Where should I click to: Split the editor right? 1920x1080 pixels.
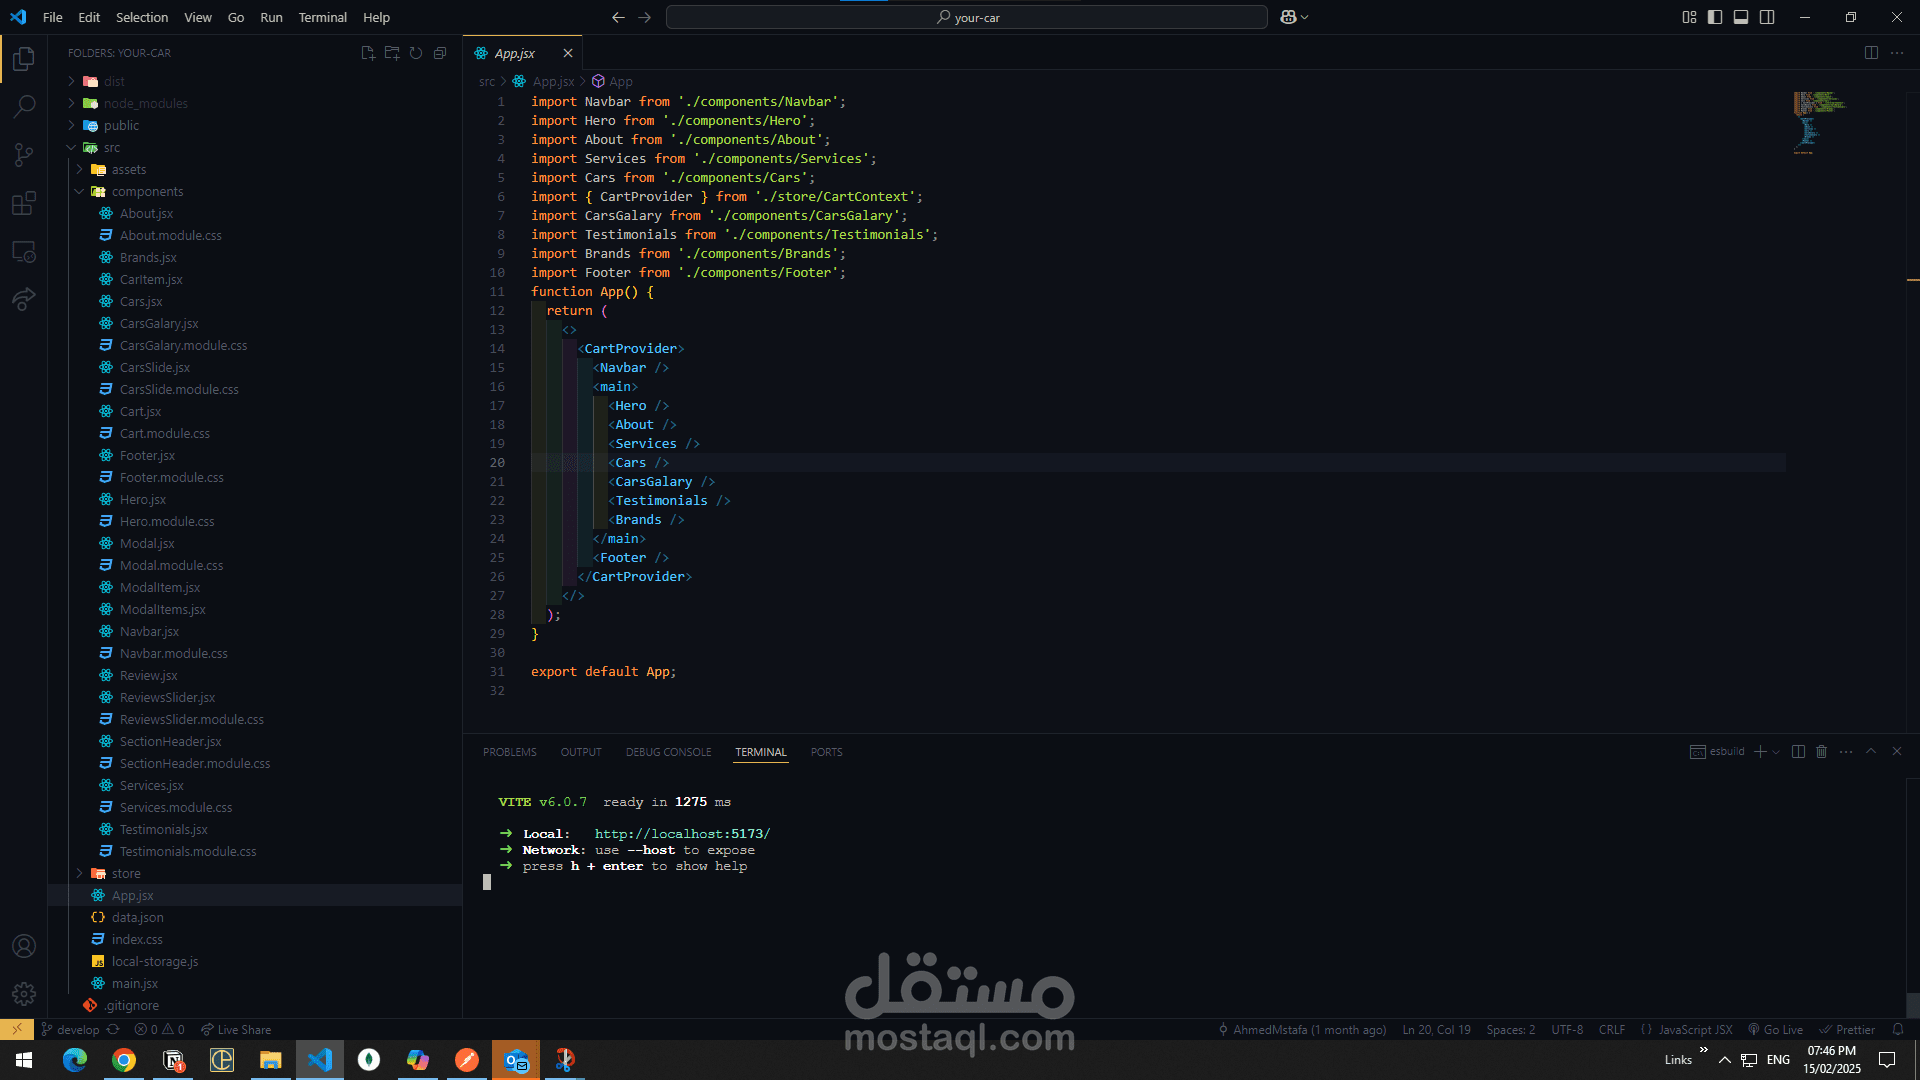tap(1871, 53)
